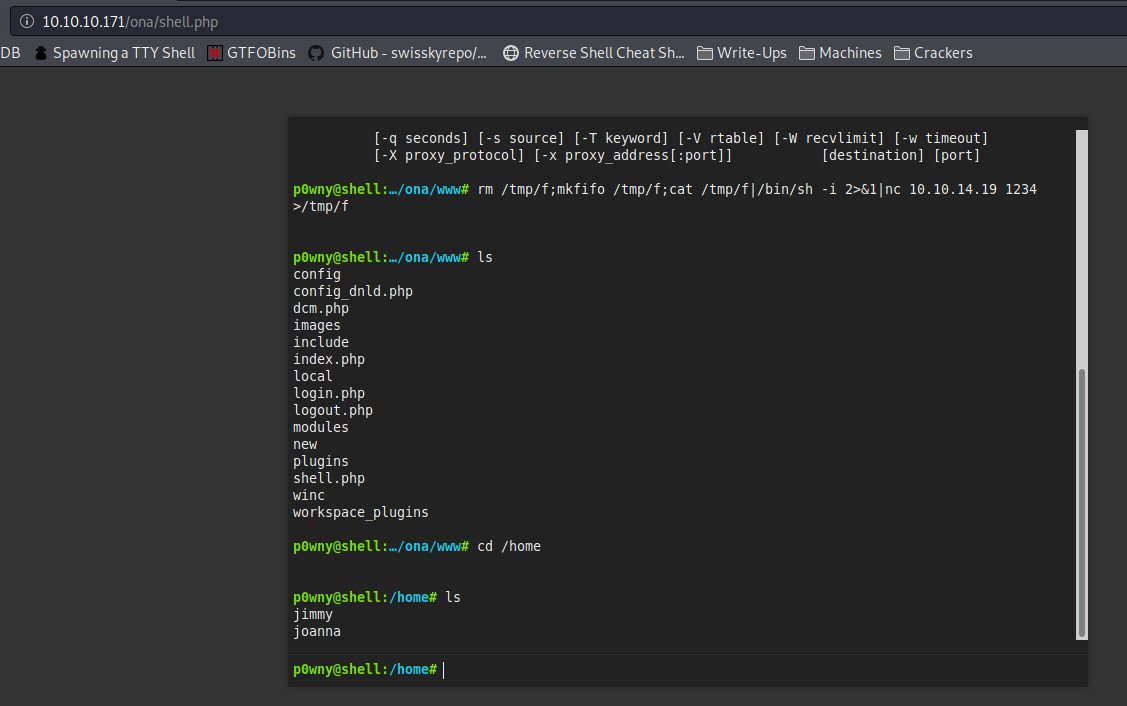Click 'images' in the listing

point(316,326)
